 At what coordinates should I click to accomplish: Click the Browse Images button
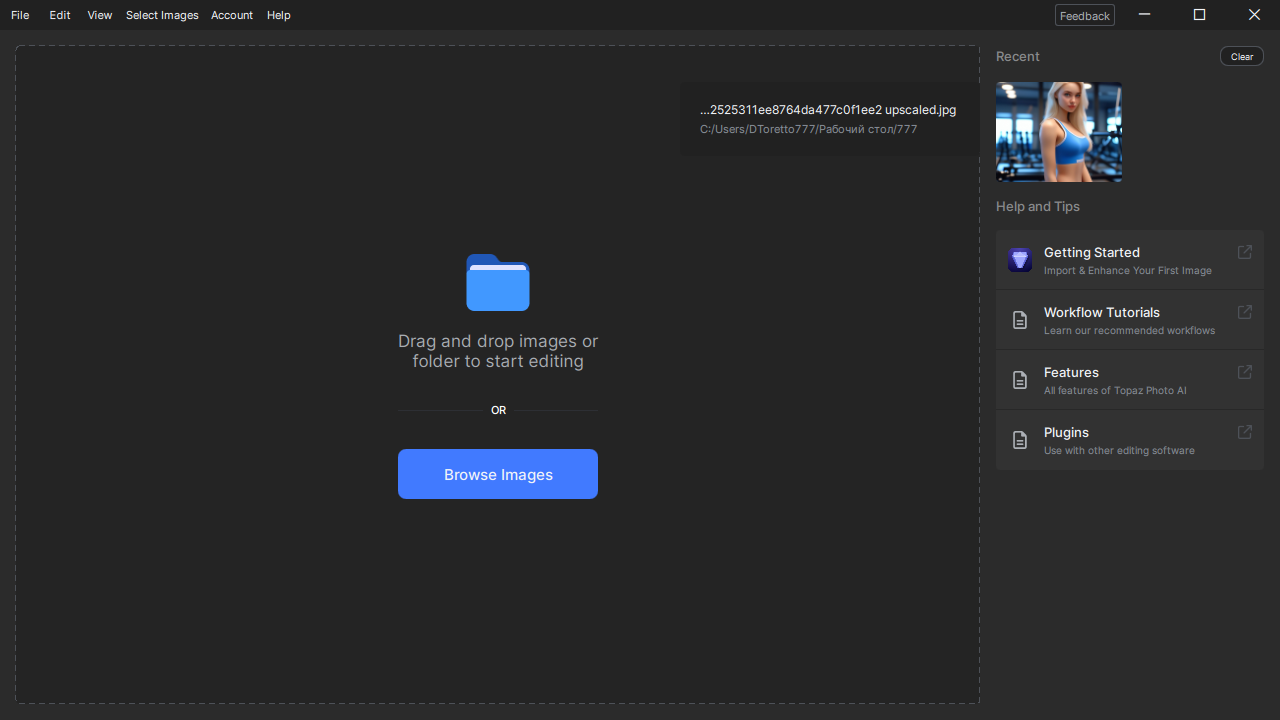(x=498, y=474)
